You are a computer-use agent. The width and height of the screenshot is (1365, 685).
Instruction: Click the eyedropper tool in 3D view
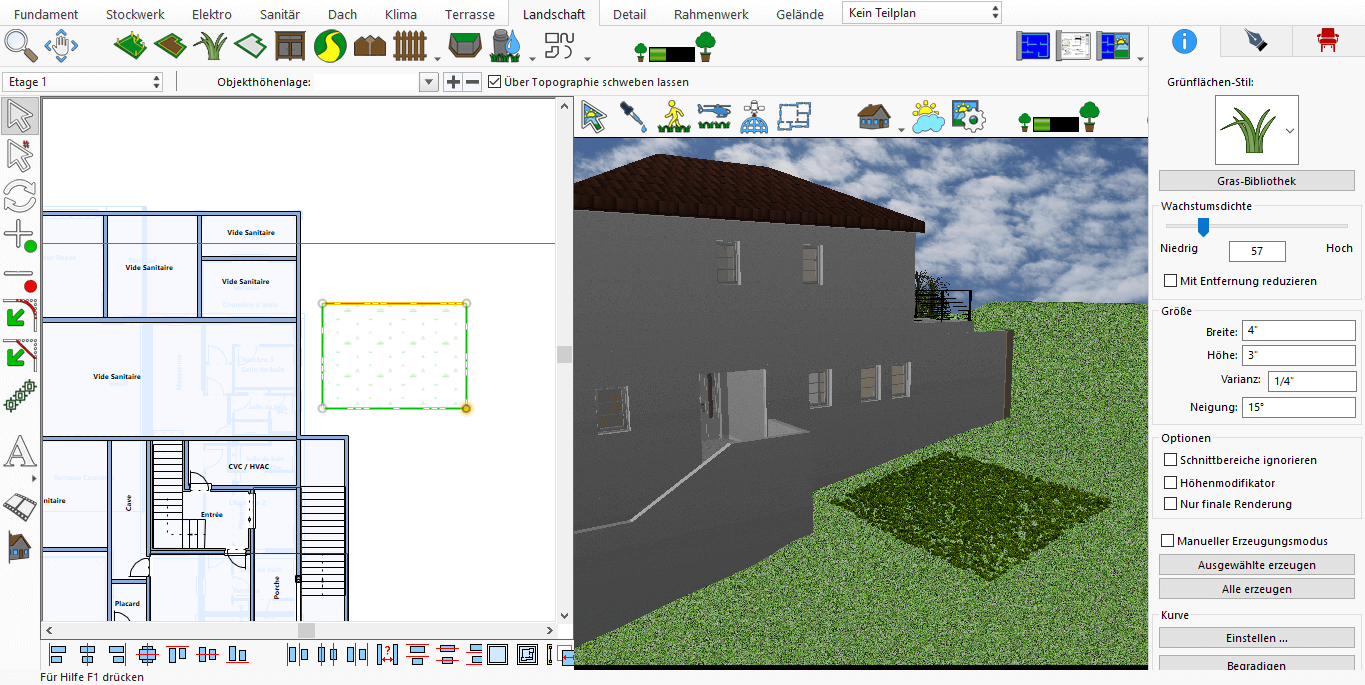[632, 117]
